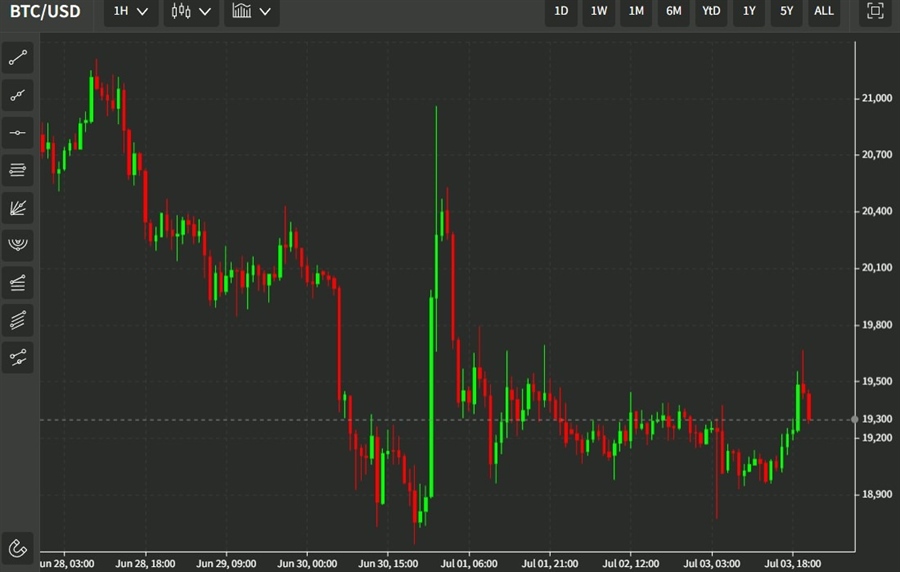Select the regression connector tool
The image size is (900, 572).
[x=18, y=358]
